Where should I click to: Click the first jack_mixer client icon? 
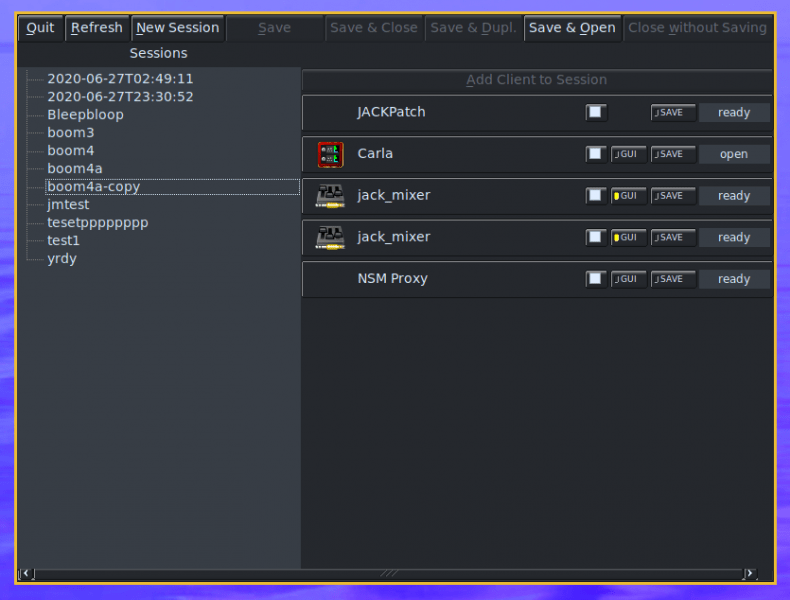pos(330,196)
